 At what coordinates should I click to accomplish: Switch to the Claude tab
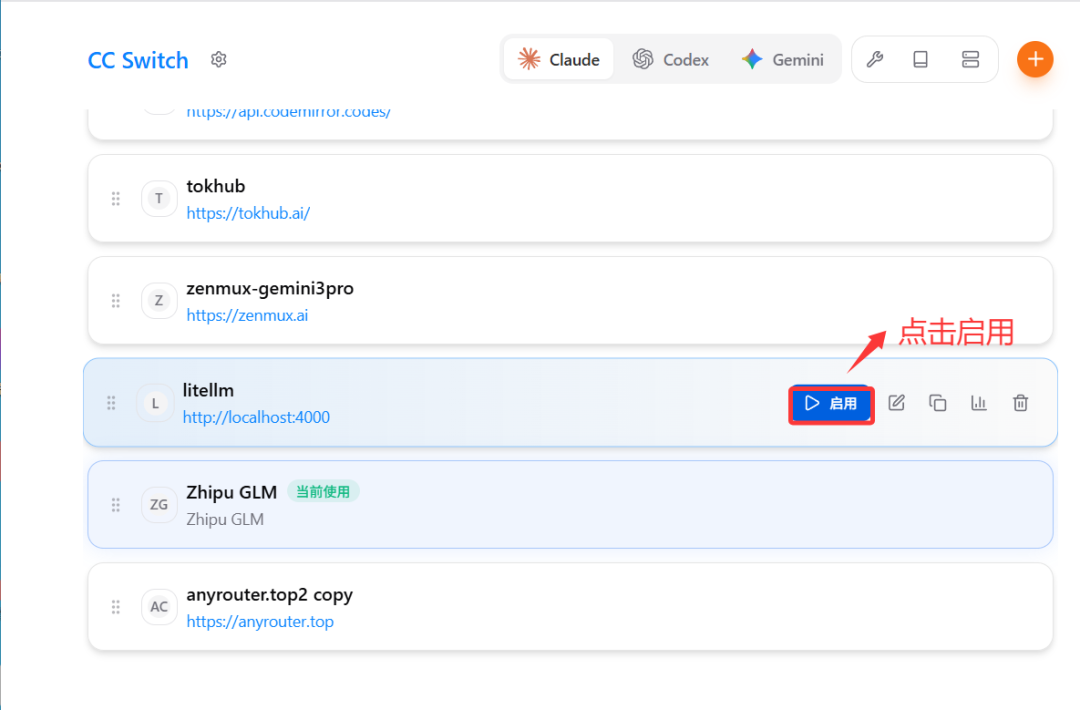(x=559, y=60)
